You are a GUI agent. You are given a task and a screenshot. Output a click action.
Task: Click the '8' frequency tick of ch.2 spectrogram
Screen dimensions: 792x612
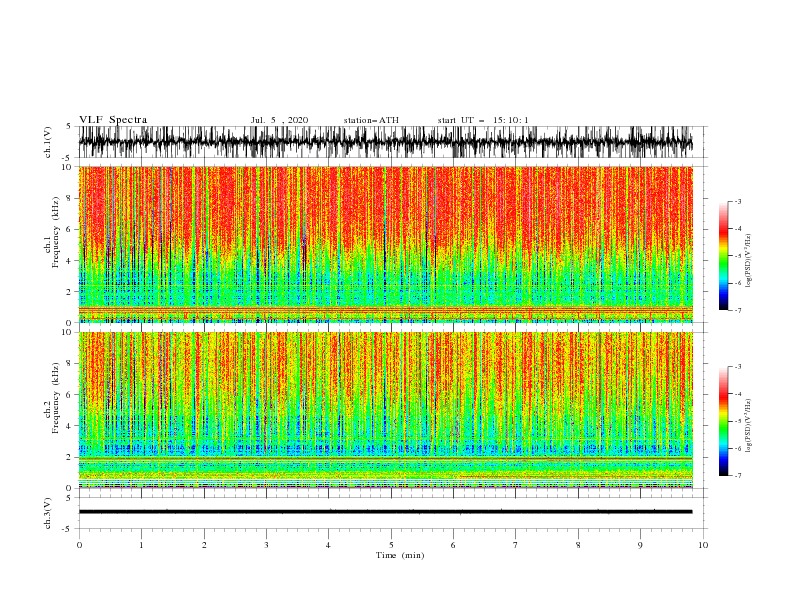pos(70,364)
